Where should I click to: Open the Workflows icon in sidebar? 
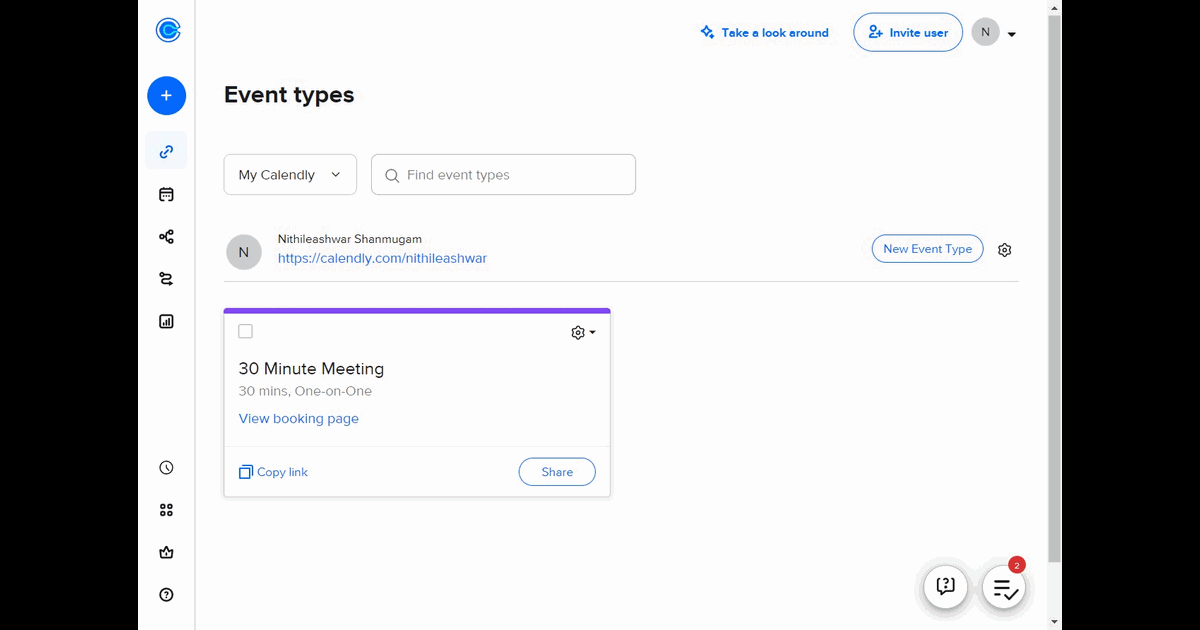pos(166,237)
